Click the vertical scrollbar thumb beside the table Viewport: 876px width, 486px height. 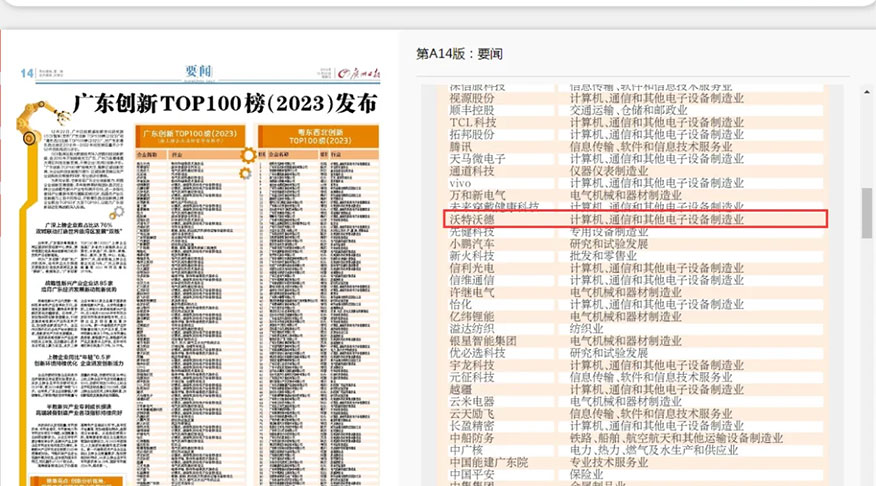click(867, 213)
